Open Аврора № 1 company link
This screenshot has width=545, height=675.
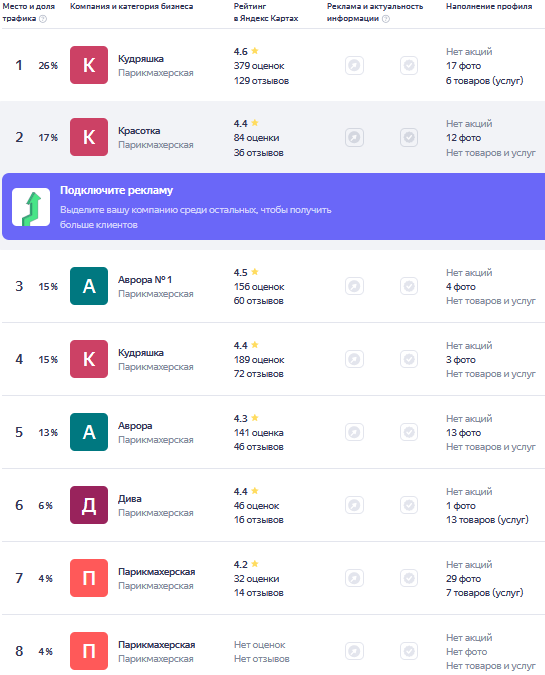point(145,279)
